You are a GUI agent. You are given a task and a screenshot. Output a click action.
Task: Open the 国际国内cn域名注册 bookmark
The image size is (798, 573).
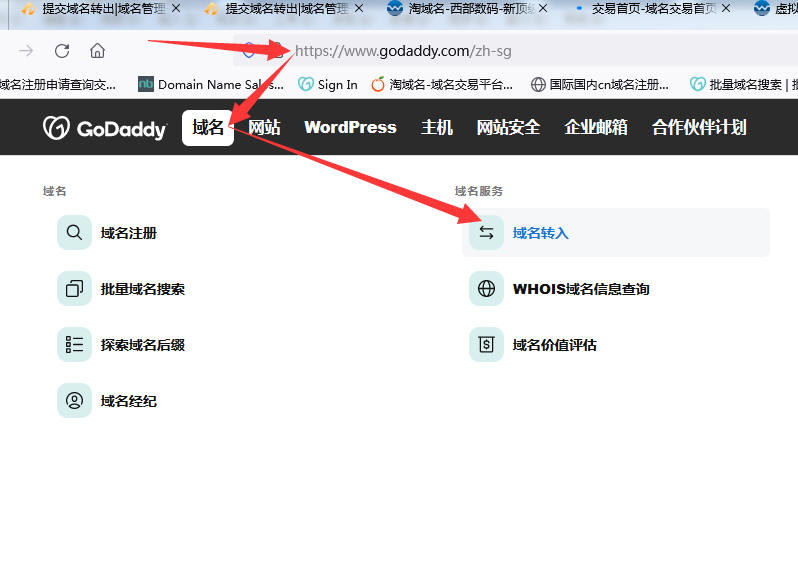pos(600,84)
